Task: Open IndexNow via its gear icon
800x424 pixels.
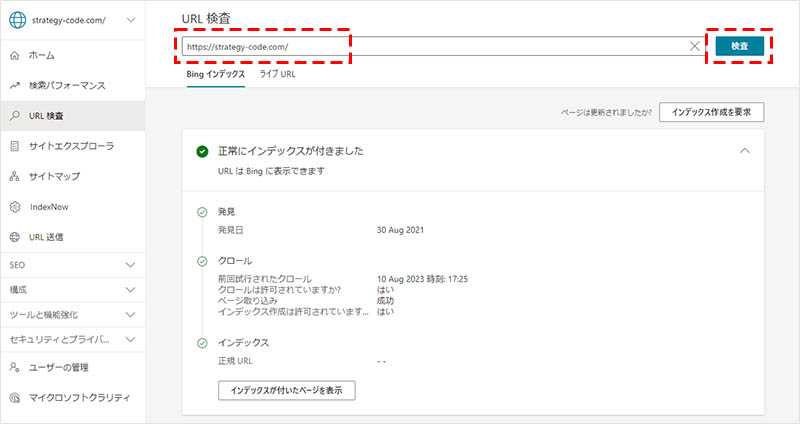Action: coord(13,207)
